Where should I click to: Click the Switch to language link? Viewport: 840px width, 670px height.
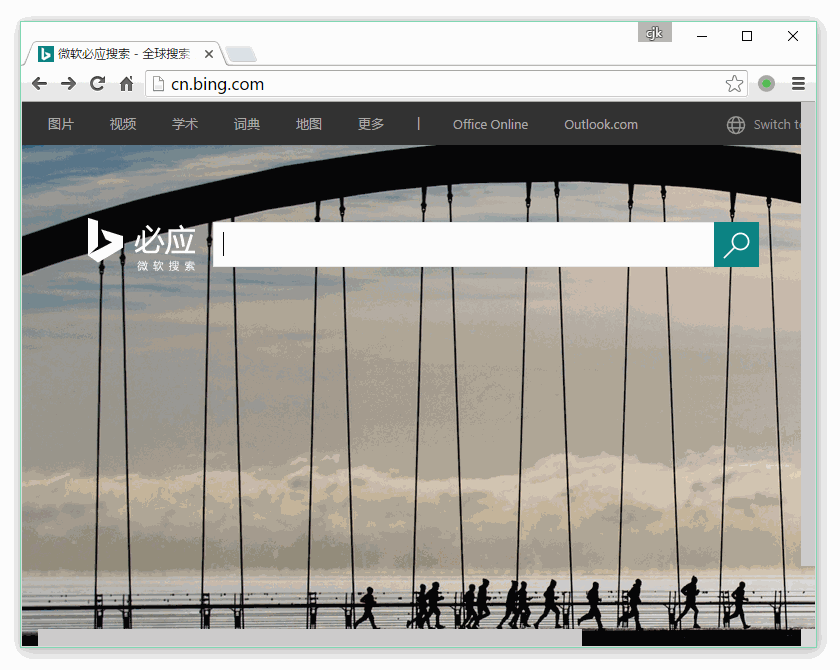[777, 124]
